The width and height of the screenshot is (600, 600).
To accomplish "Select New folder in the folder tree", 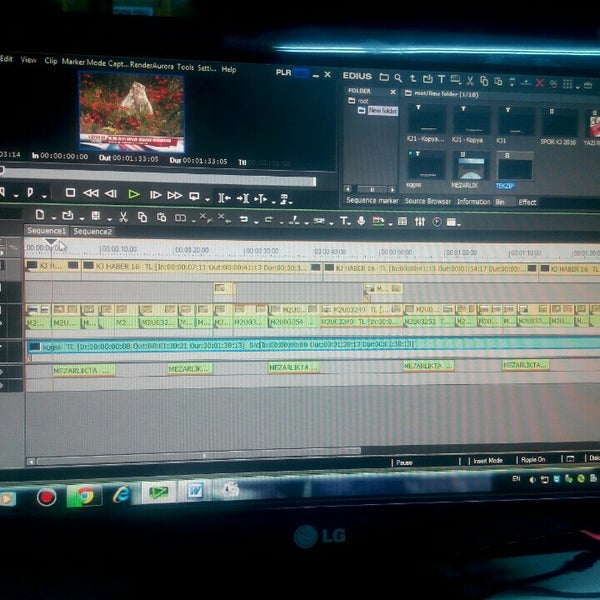I will (x=378, y=111).
